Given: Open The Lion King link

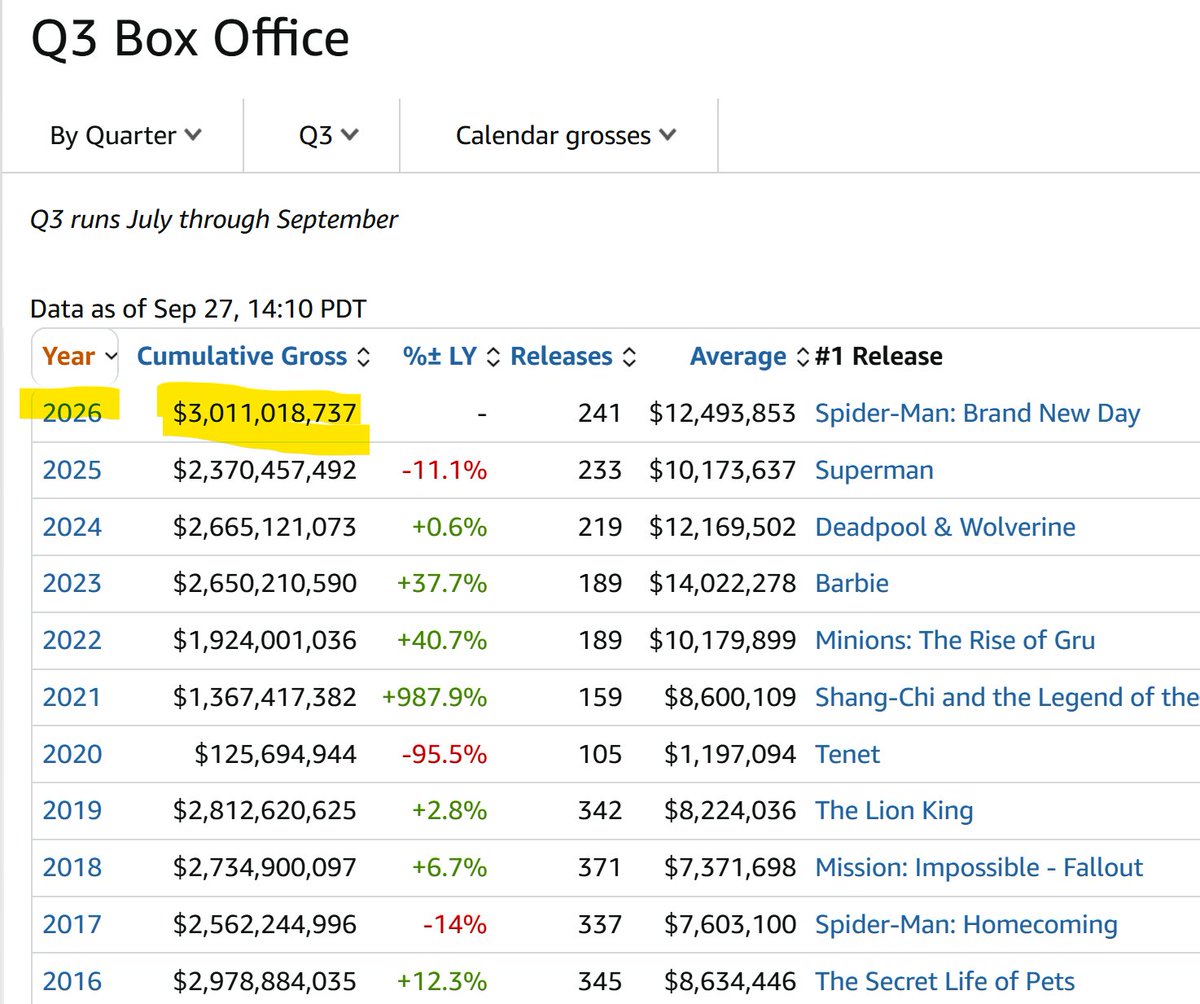Looking at the screenshot, I should (x=895, y=811).
